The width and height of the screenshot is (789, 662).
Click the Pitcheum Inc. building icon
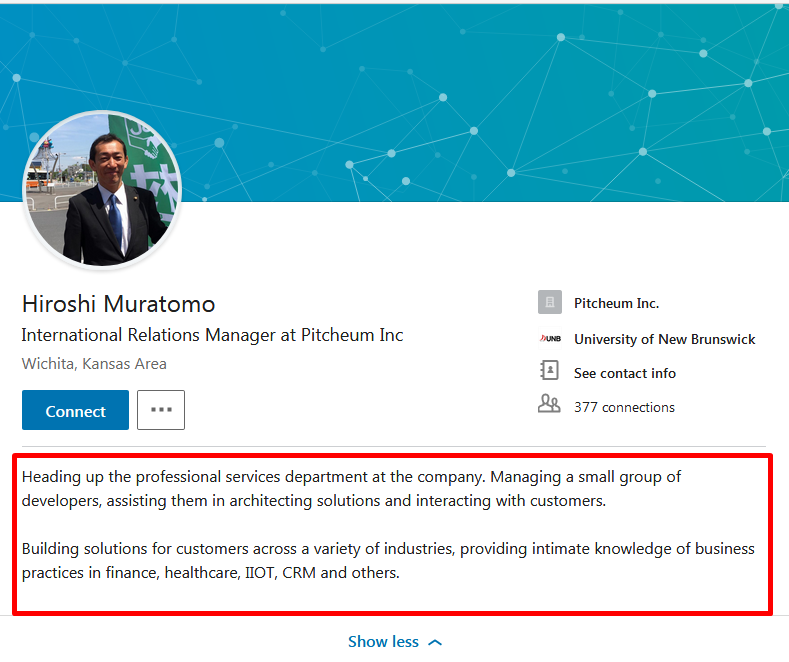pos(550,302)
